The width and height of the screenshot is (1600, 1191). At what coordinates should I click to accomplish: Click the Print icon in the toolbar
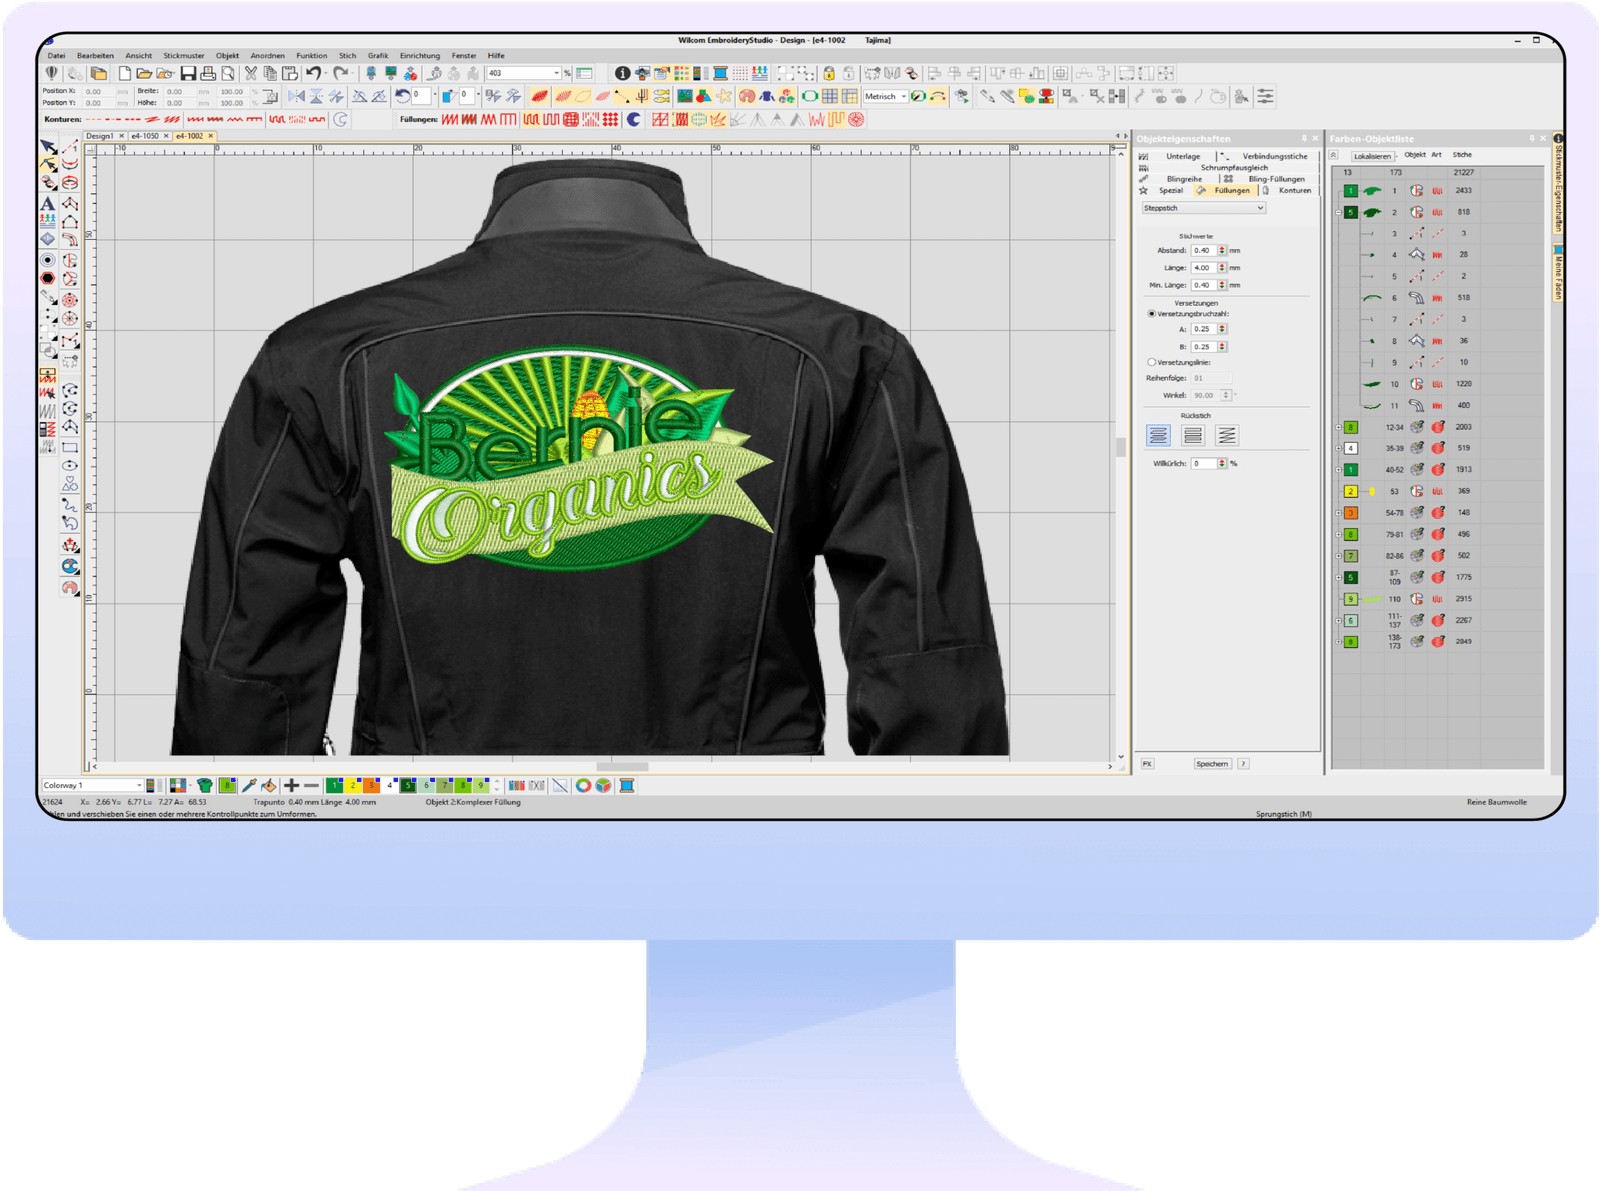click(208, 73)
